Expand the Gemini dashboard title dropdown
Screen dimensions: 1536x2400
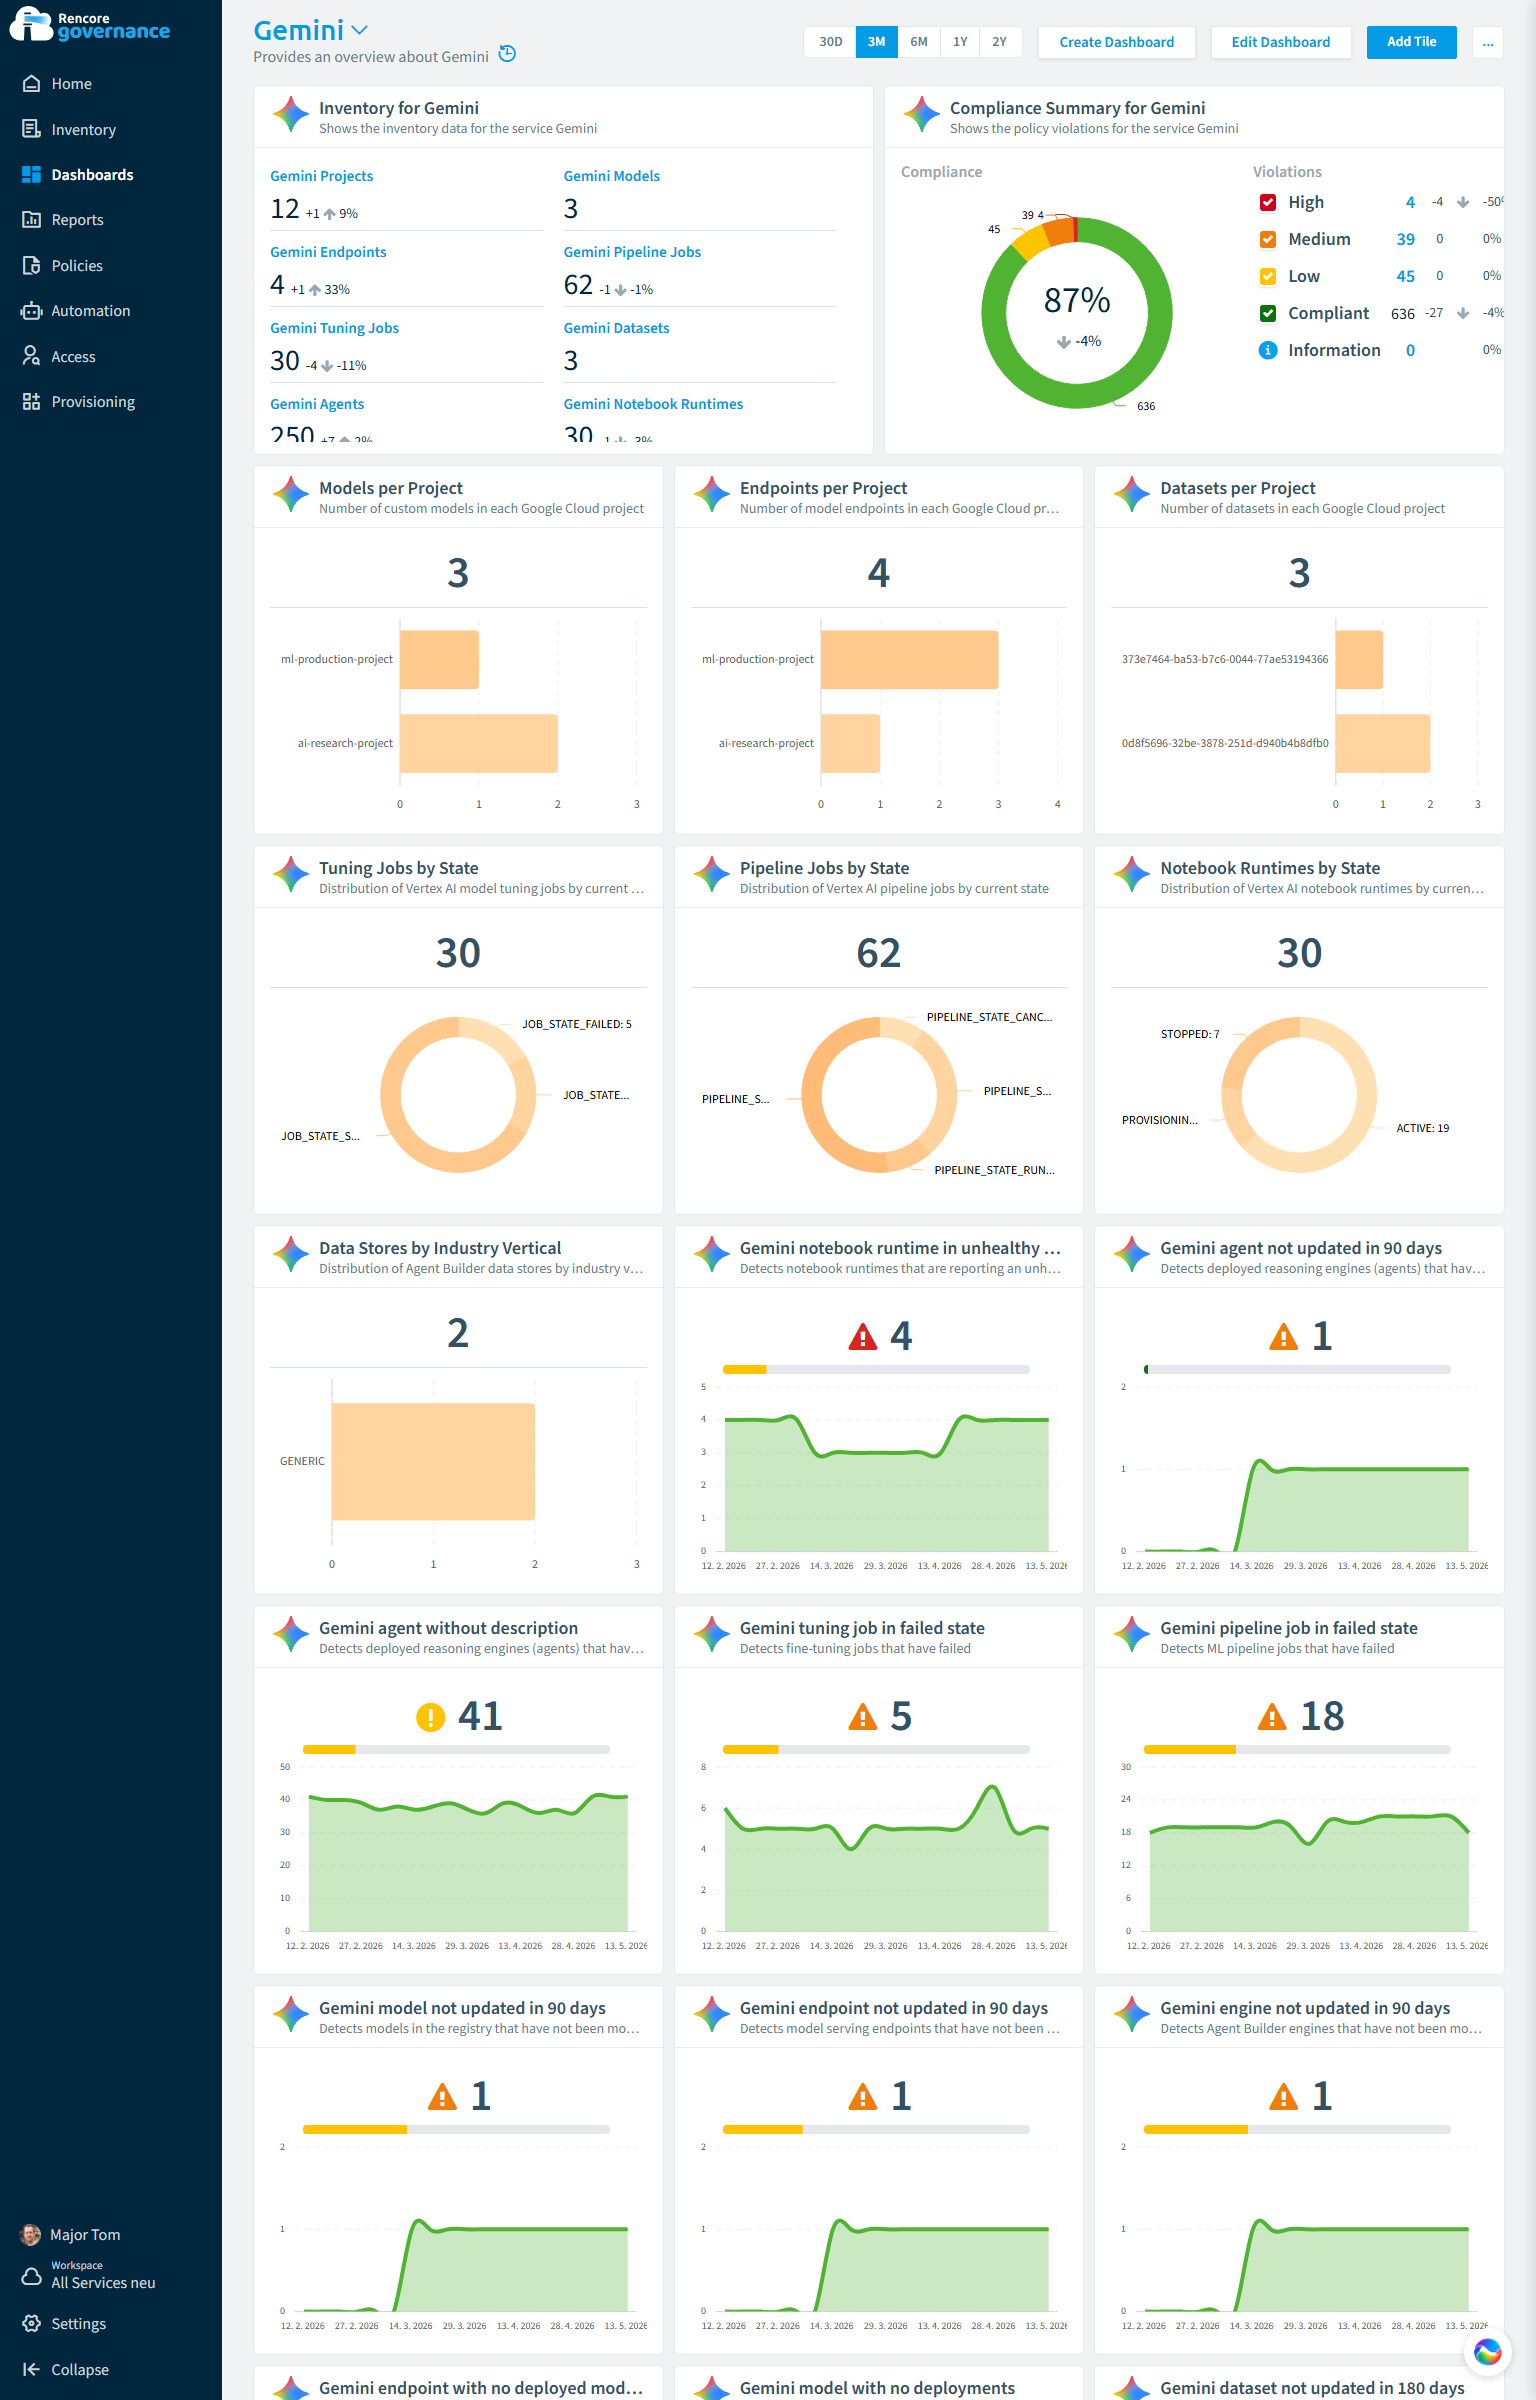[360, 30]
